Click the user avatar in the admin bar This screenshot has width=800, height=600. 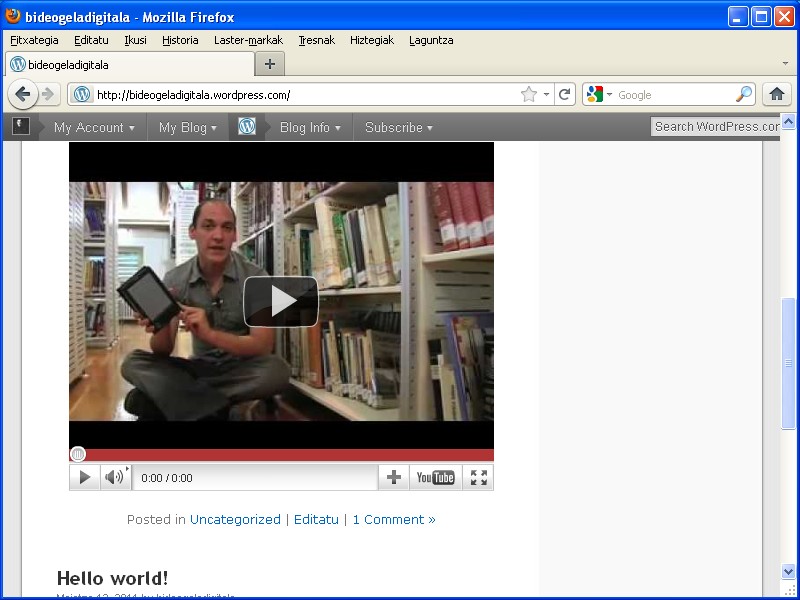[x=21, y=126]
